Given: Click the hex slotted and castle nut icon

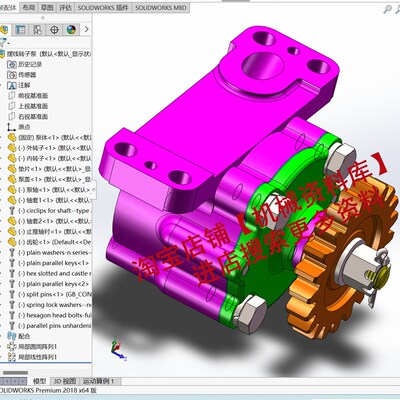Looking at the screenshot, I should (12, 273).
